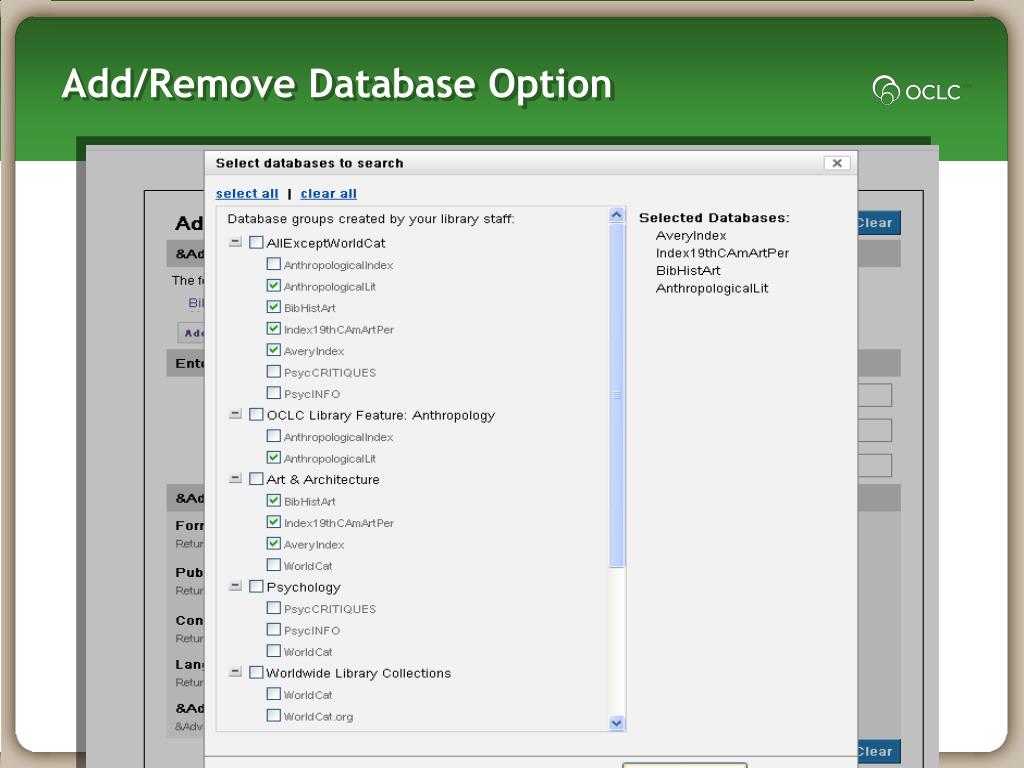Uncheck BibHistArt under Art & Architecture
Viewport: 1024px width, 768px height.
point(274,500)
